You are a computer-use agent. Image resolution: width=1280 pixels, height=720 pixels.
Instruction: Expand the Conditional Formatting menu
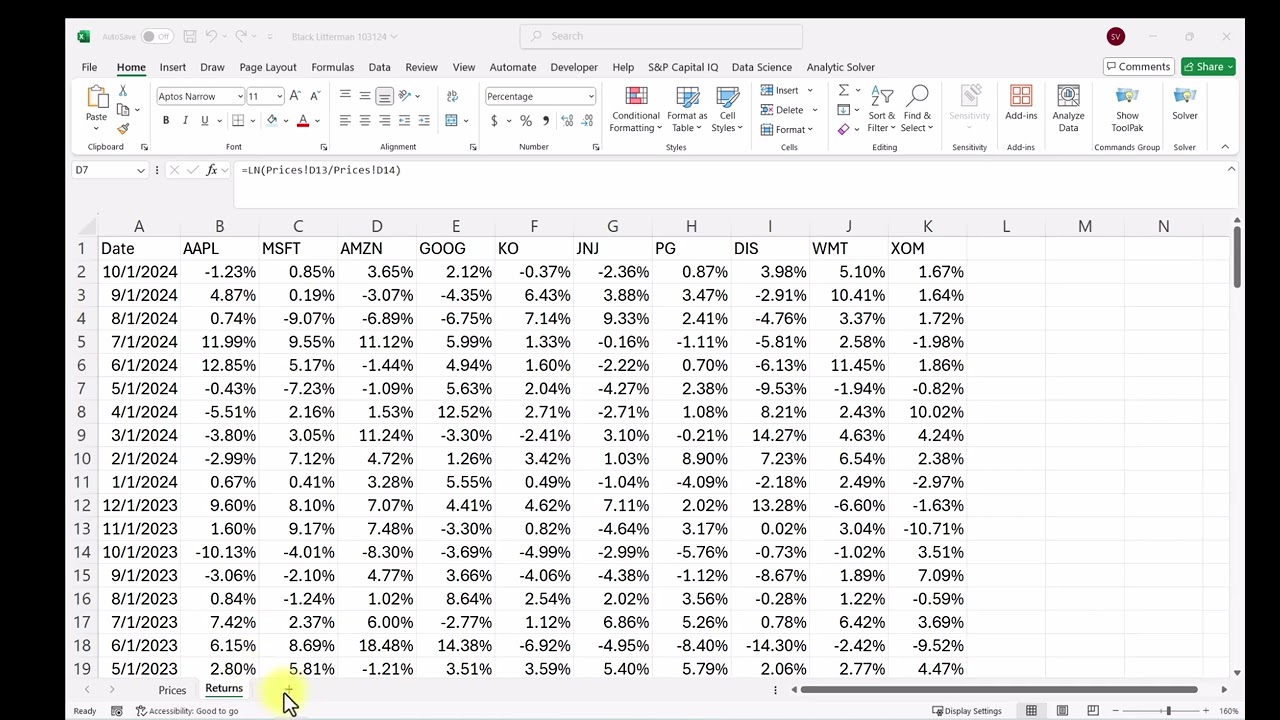pos(636,109)
